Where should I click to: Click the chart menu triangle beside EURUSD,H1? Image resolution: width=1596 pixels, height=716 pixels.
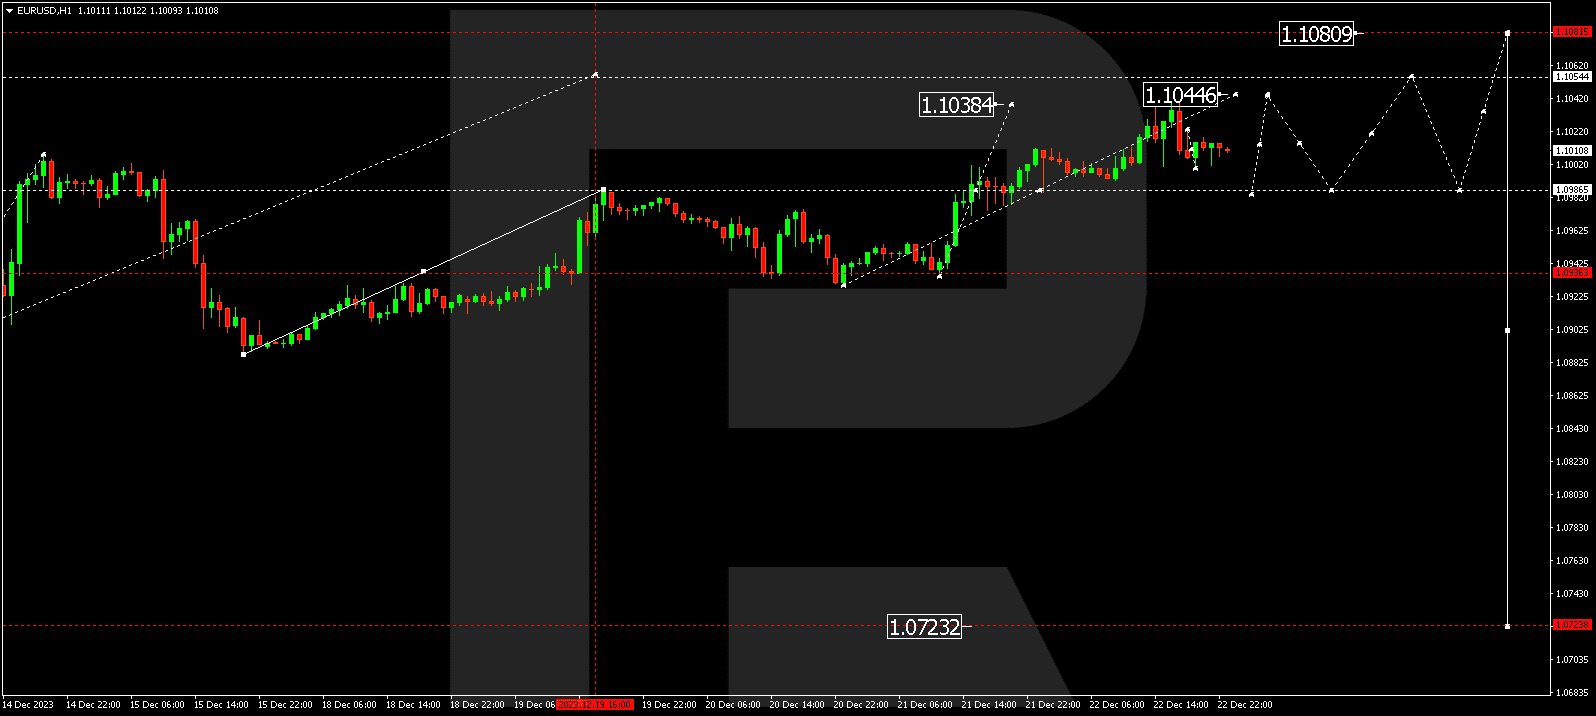click(x=9, y=11)
